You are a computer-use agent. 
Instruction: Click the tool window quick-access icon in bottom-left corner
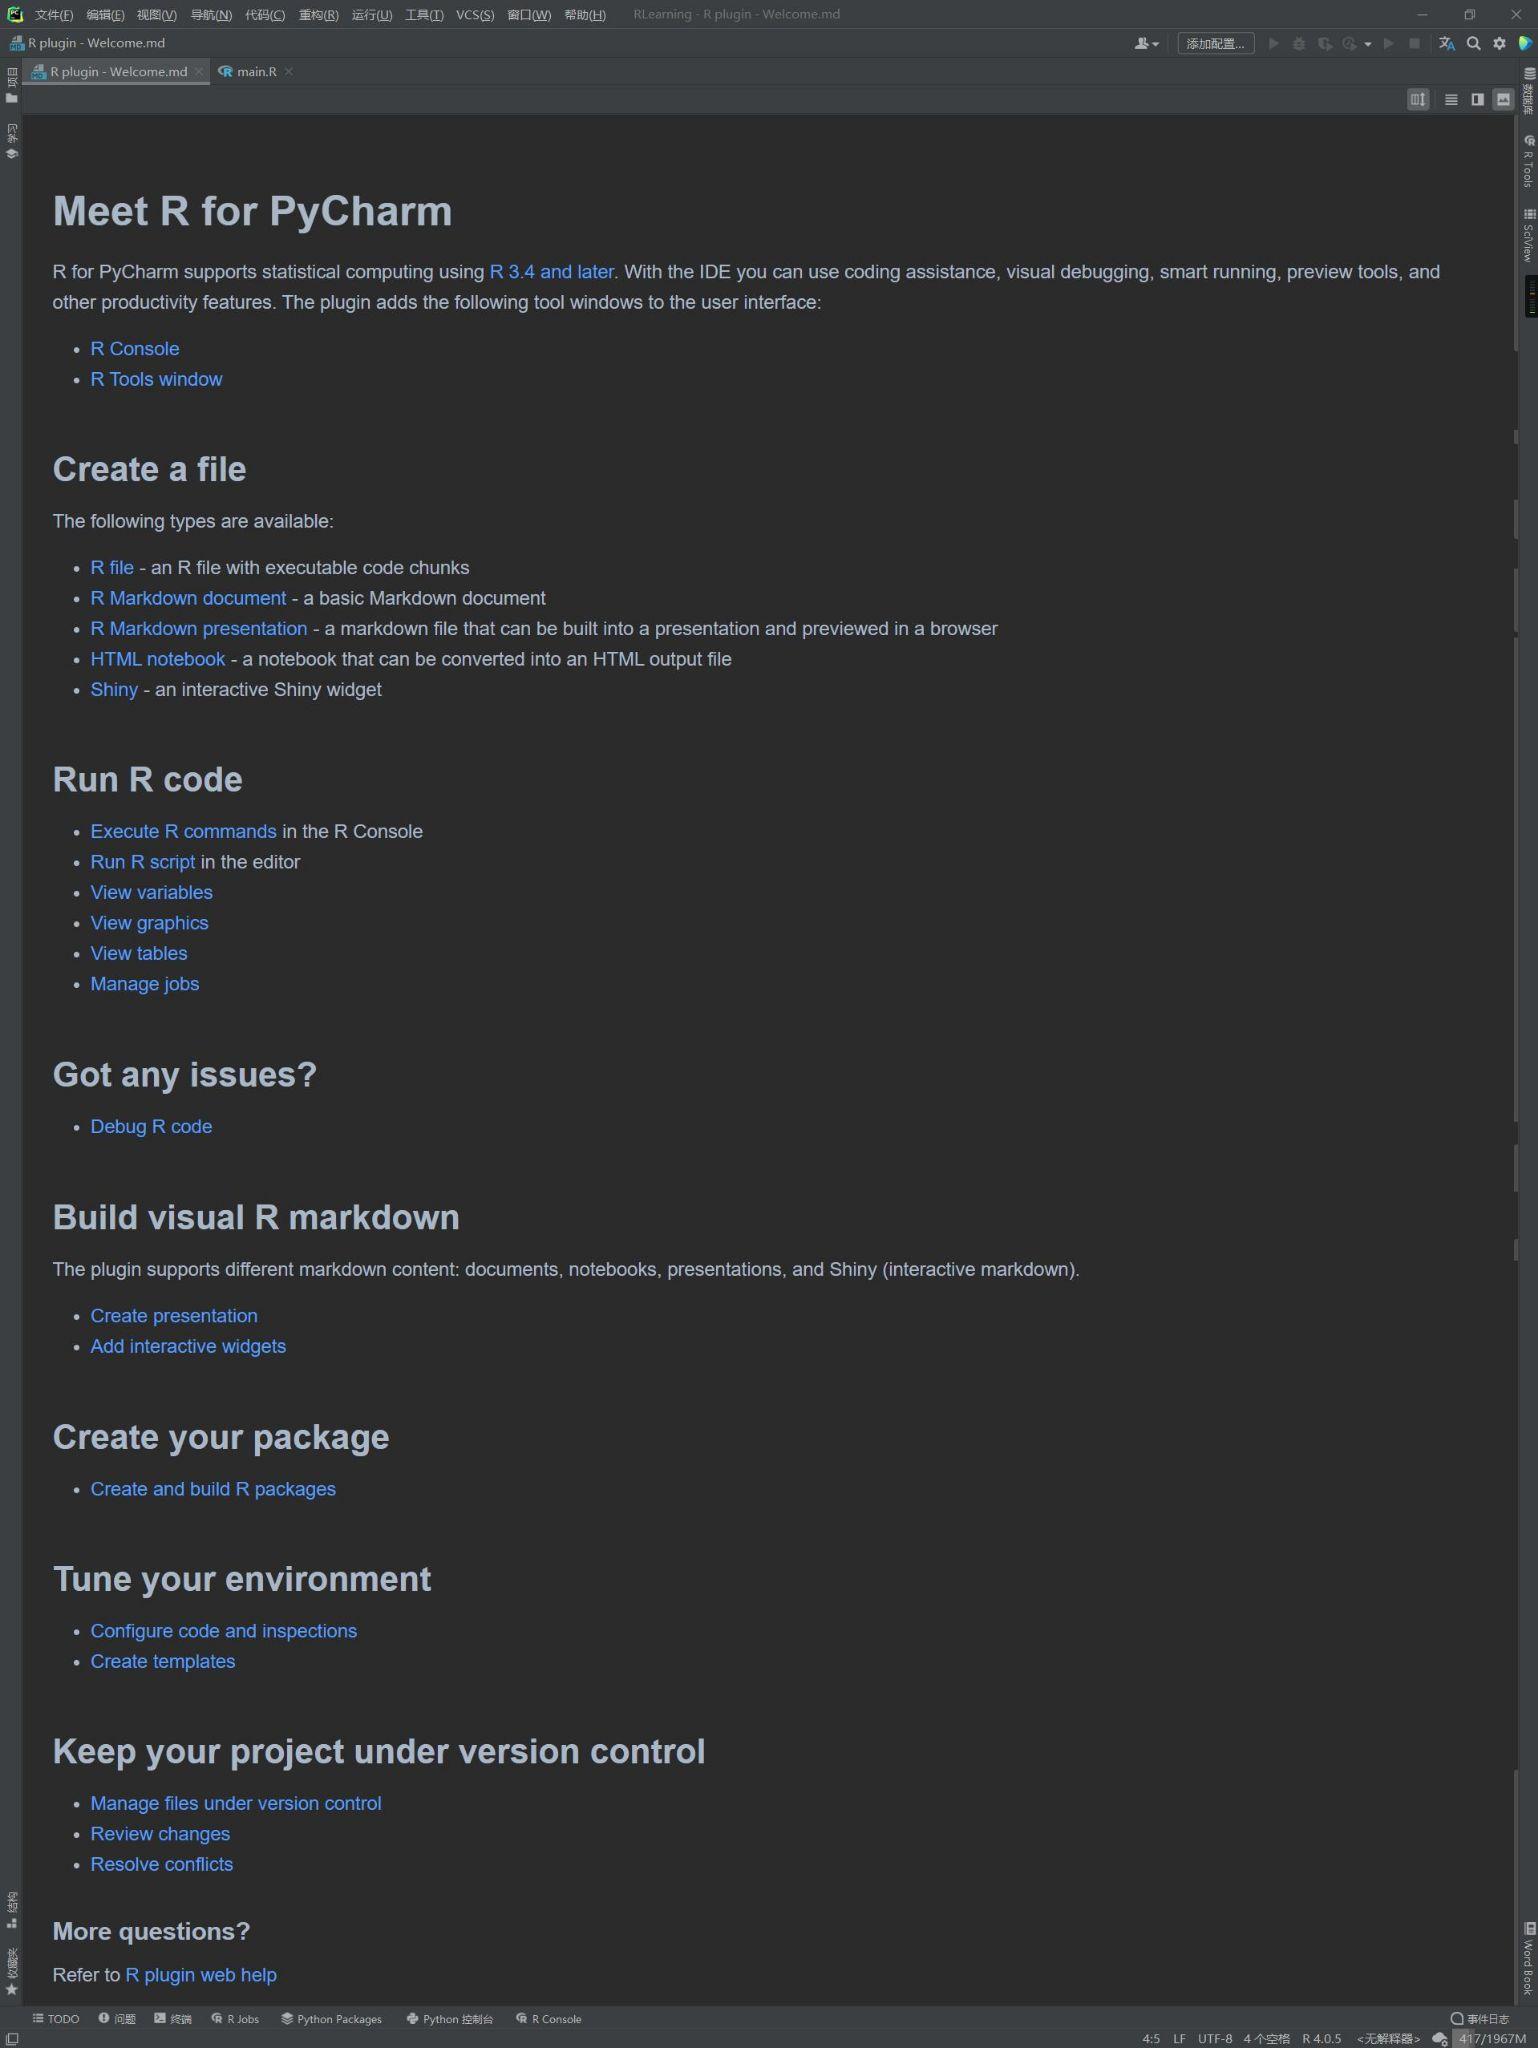pyautogui.click(x=11, y=2038)
